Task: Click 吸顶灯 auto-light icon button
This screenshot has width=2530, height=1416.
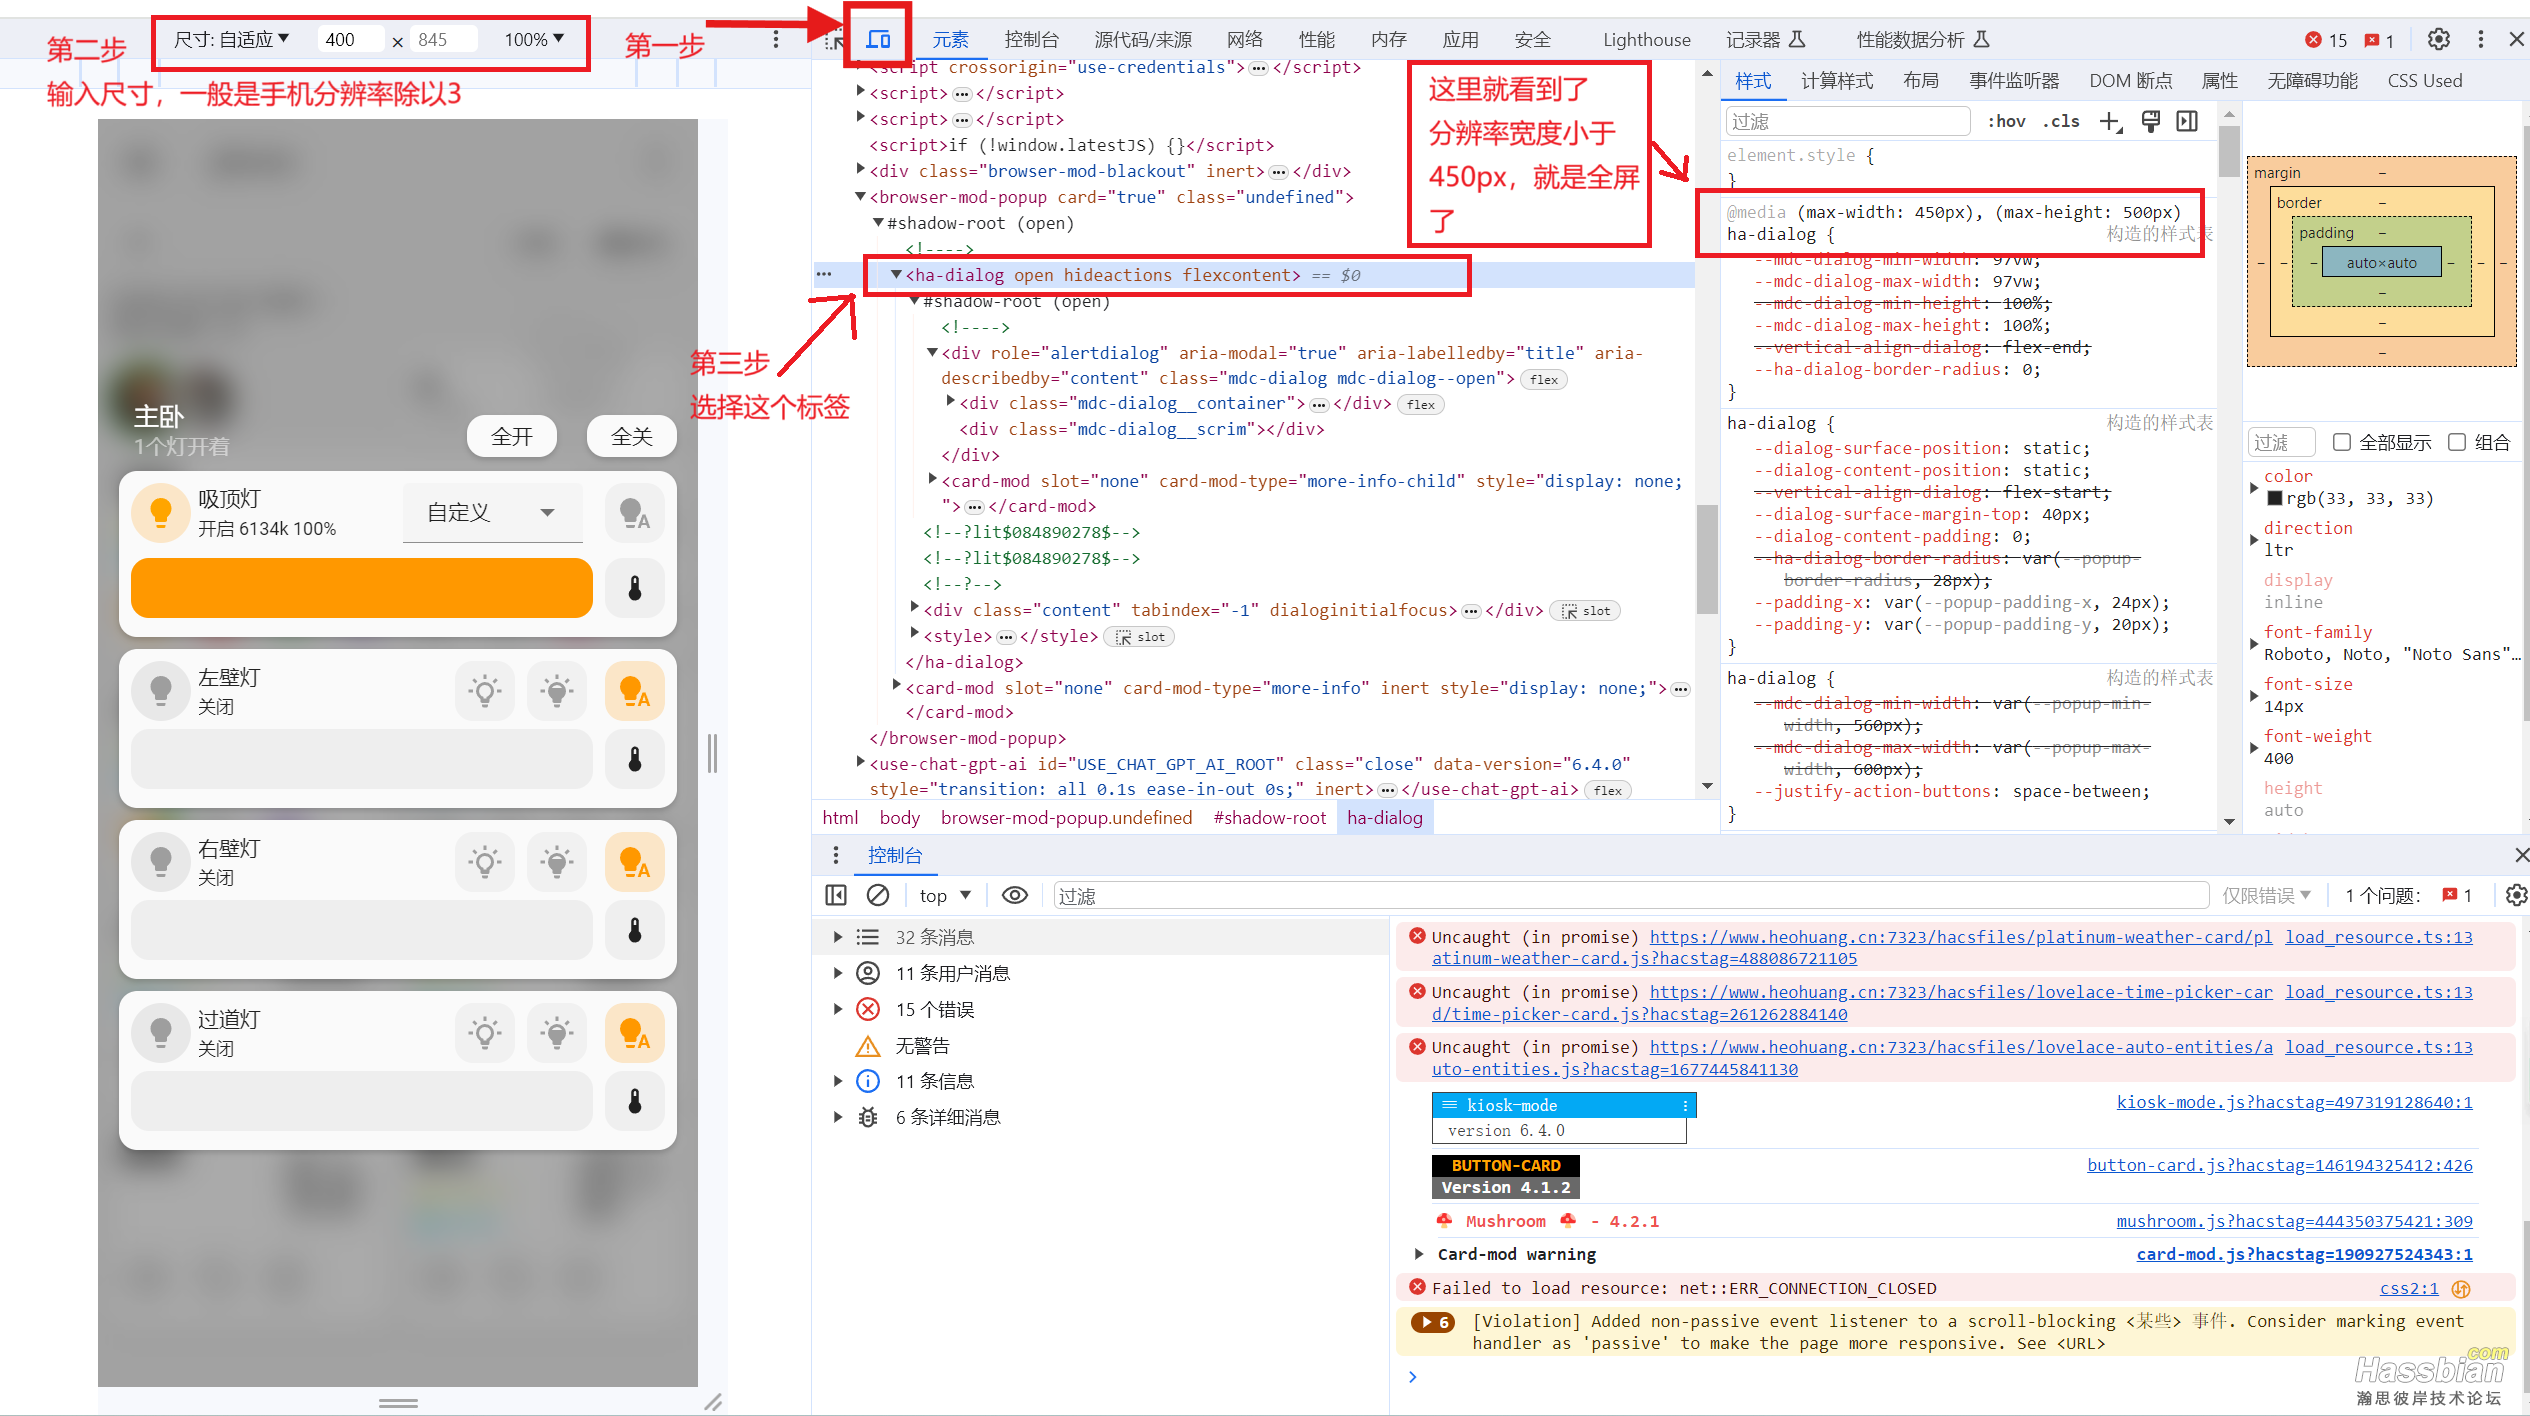Action: 634,513
